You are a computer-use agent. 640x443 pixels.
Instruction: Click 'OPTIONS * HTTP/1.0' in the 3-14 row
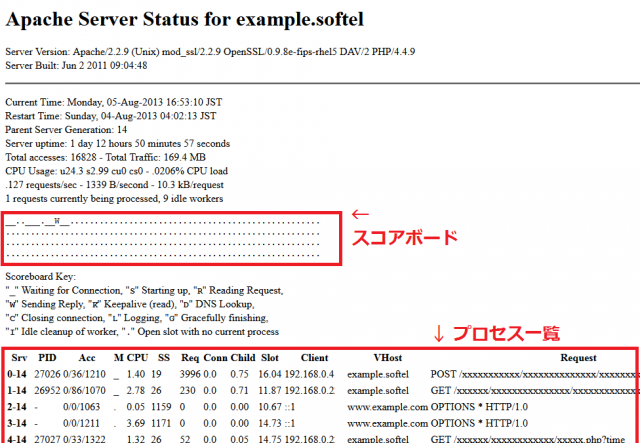click(x=479, y=423)
